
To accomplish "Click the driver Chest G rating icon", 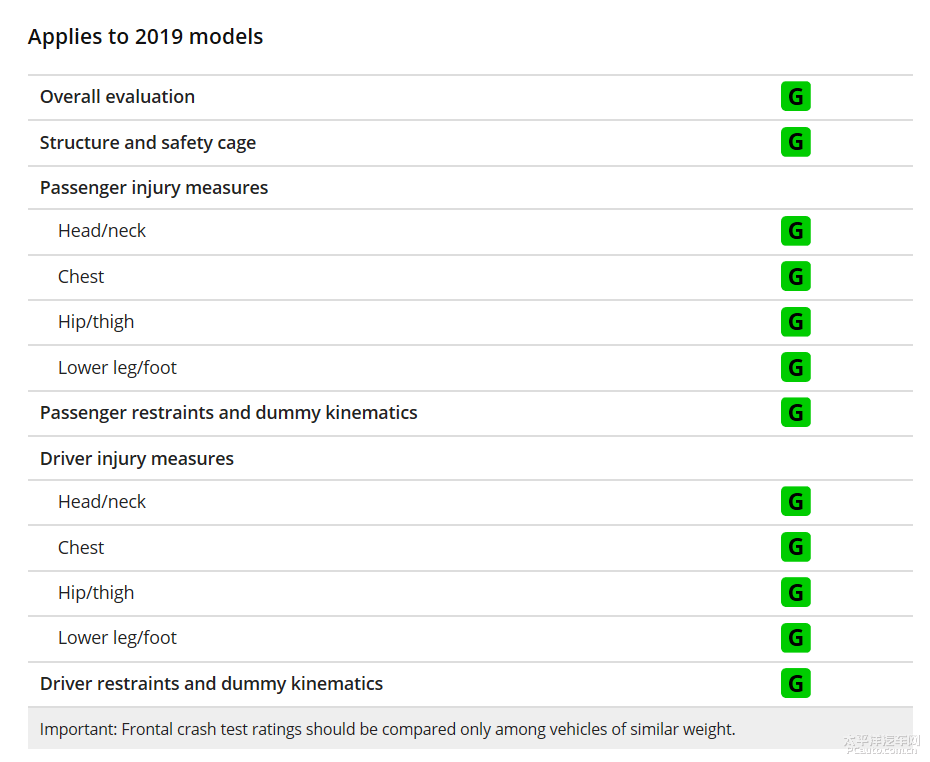I will tap(795, 547).
